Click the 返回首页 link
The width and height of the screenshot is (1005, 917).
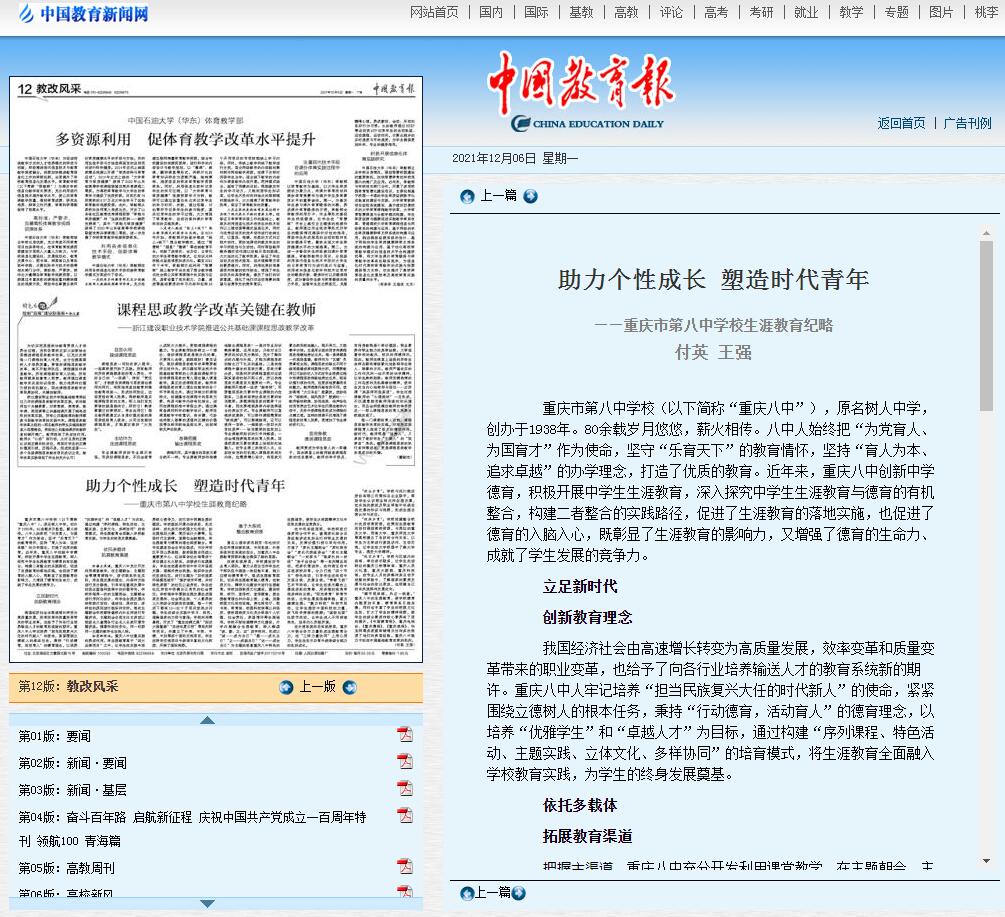click(x=901, y=123)
